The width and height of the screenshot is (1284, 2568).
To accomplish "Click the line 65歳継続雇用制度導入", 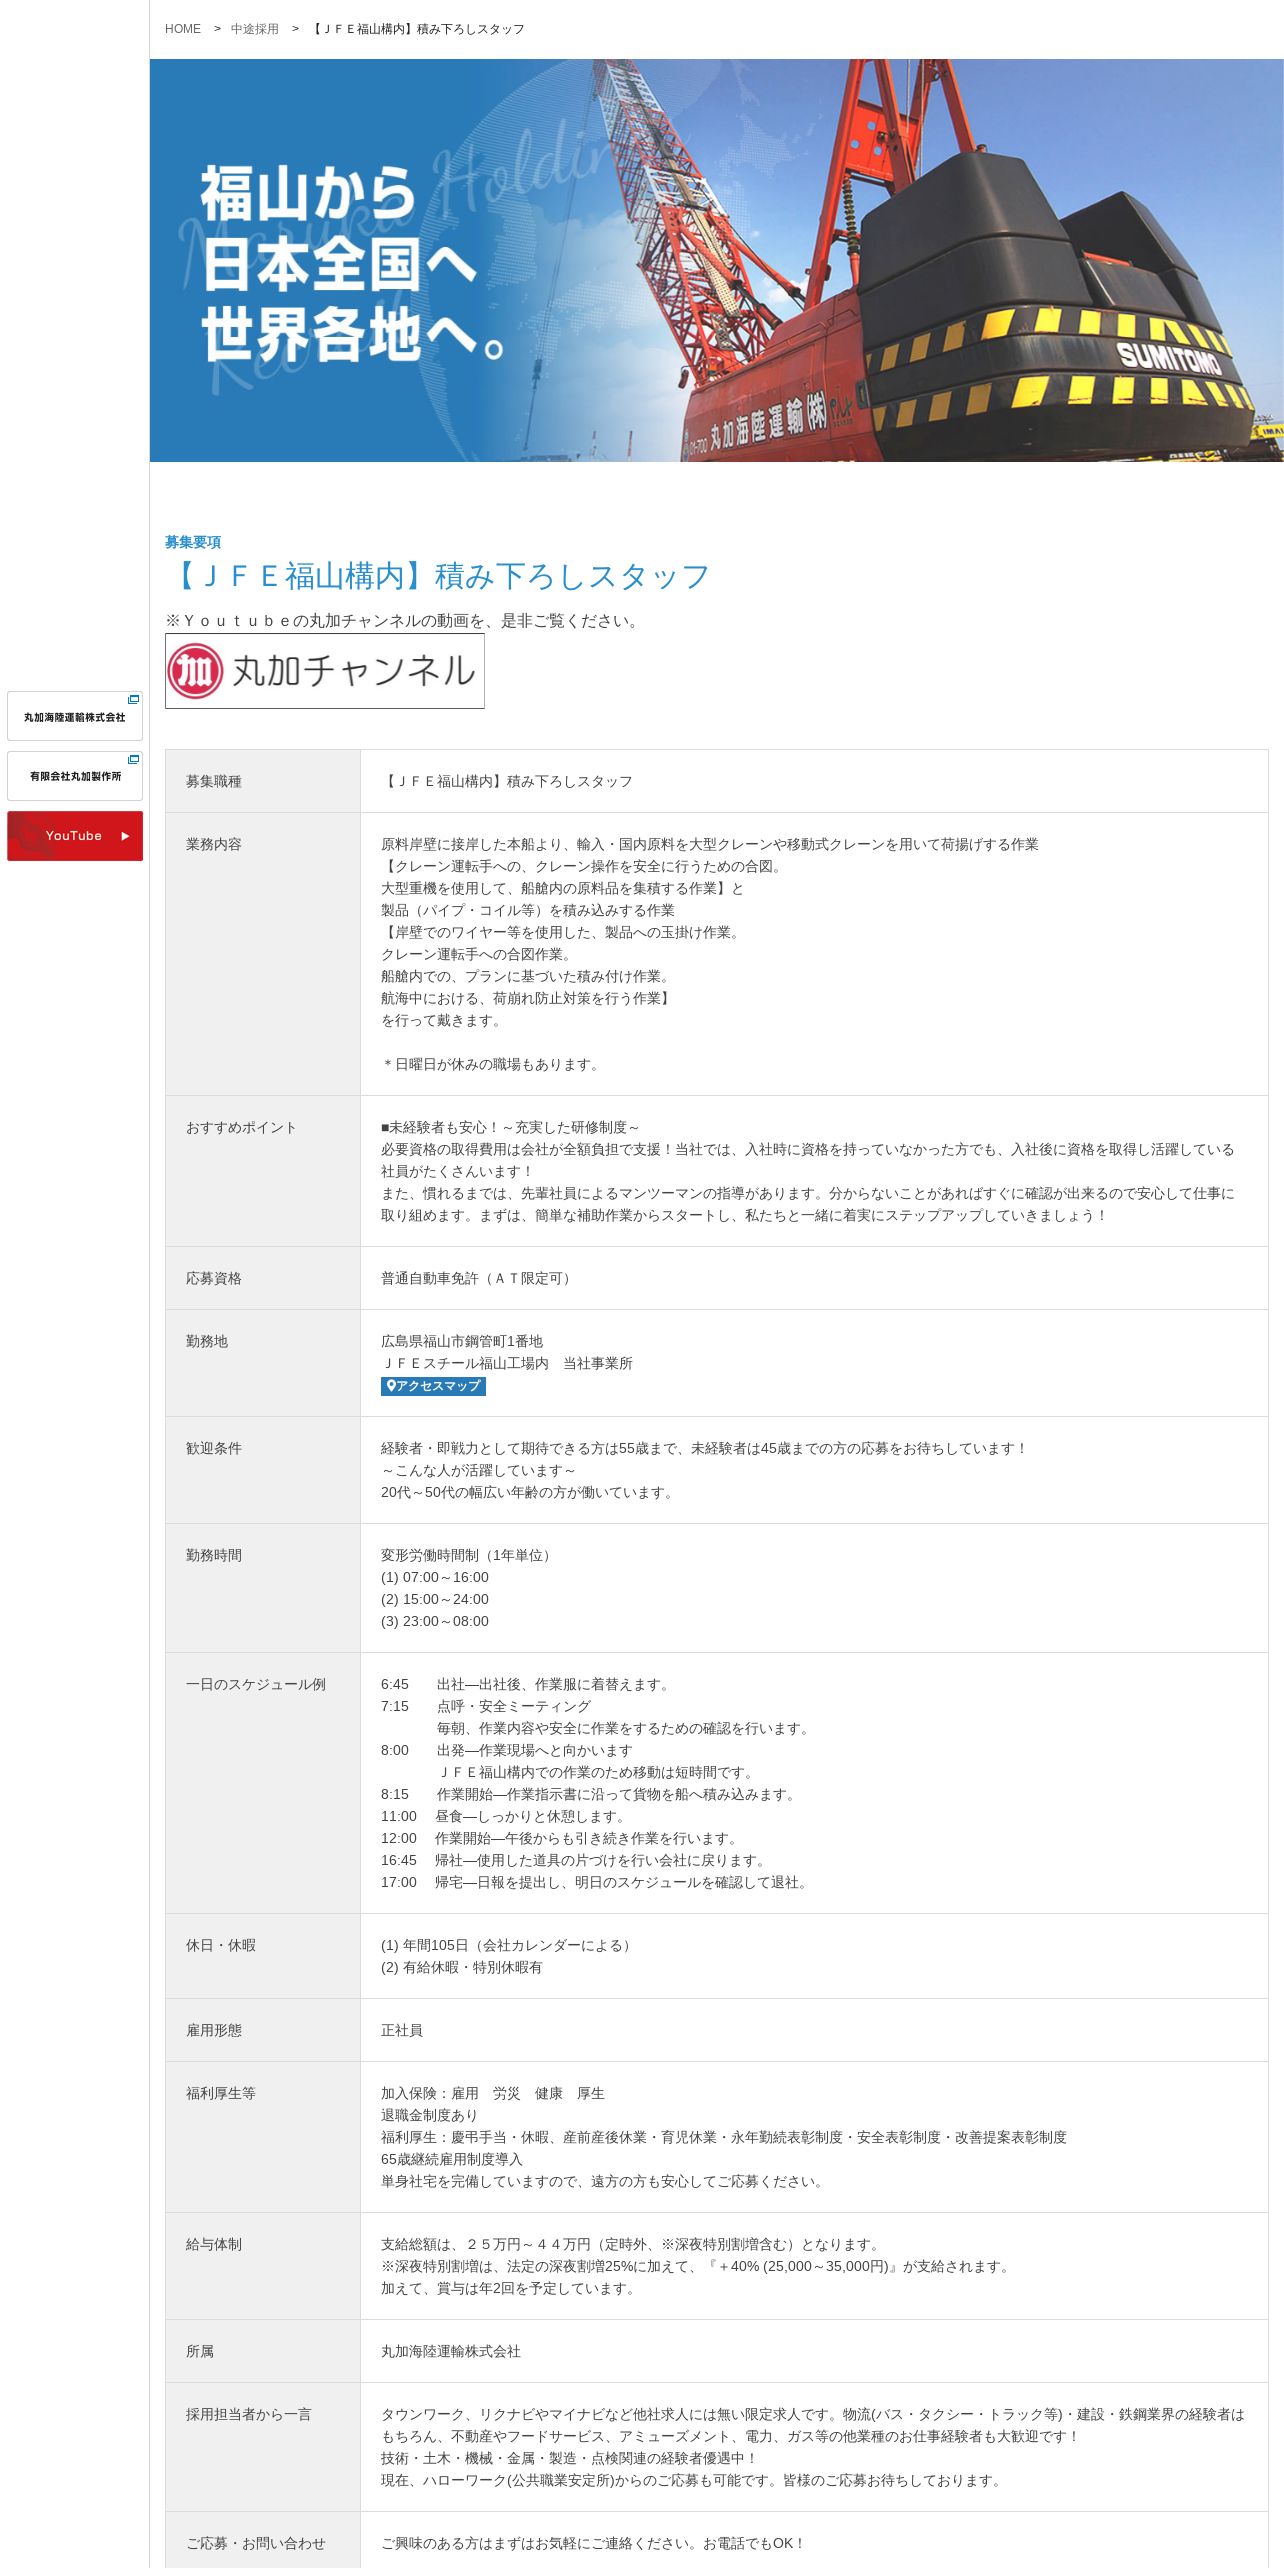I will (452, 2159).
